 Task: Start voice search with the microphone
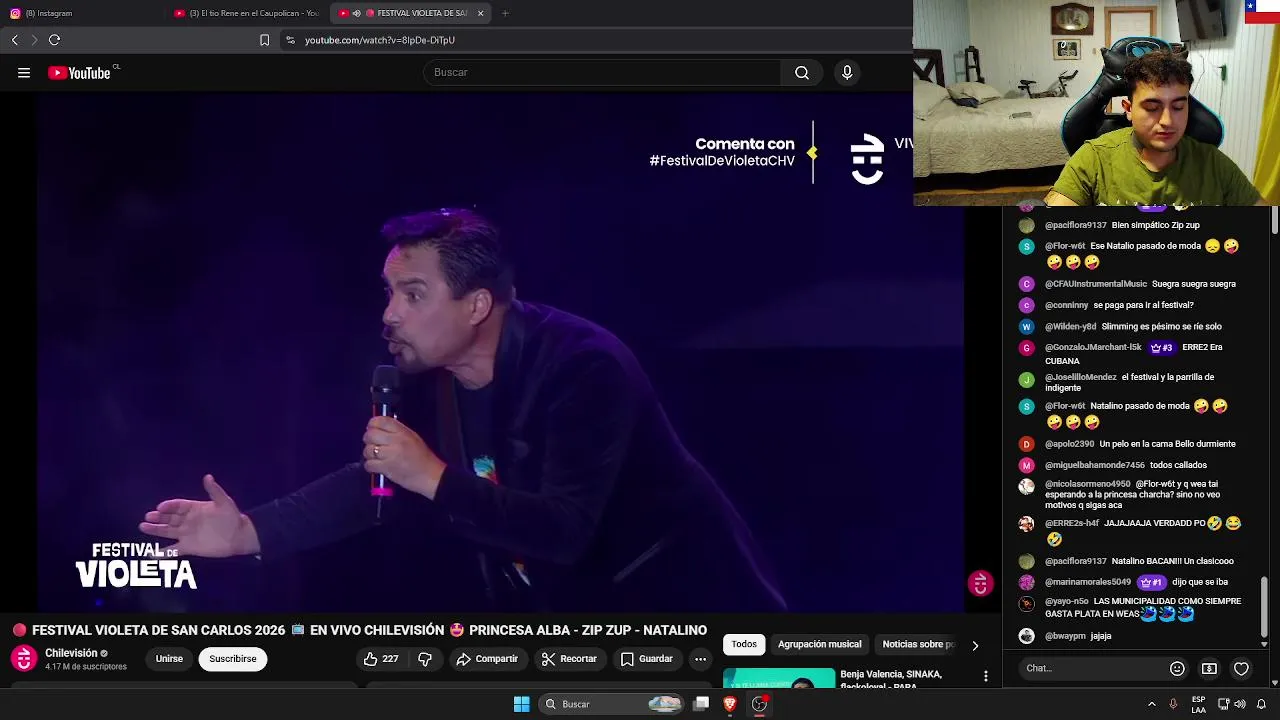tap(847, 72)
